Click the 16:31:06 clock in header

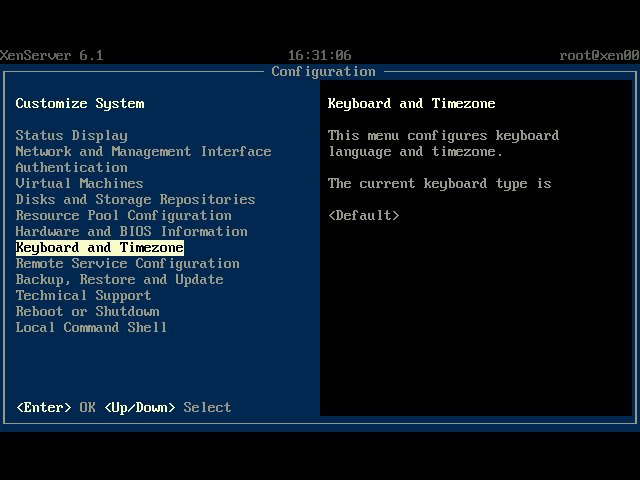coord(320,56)
